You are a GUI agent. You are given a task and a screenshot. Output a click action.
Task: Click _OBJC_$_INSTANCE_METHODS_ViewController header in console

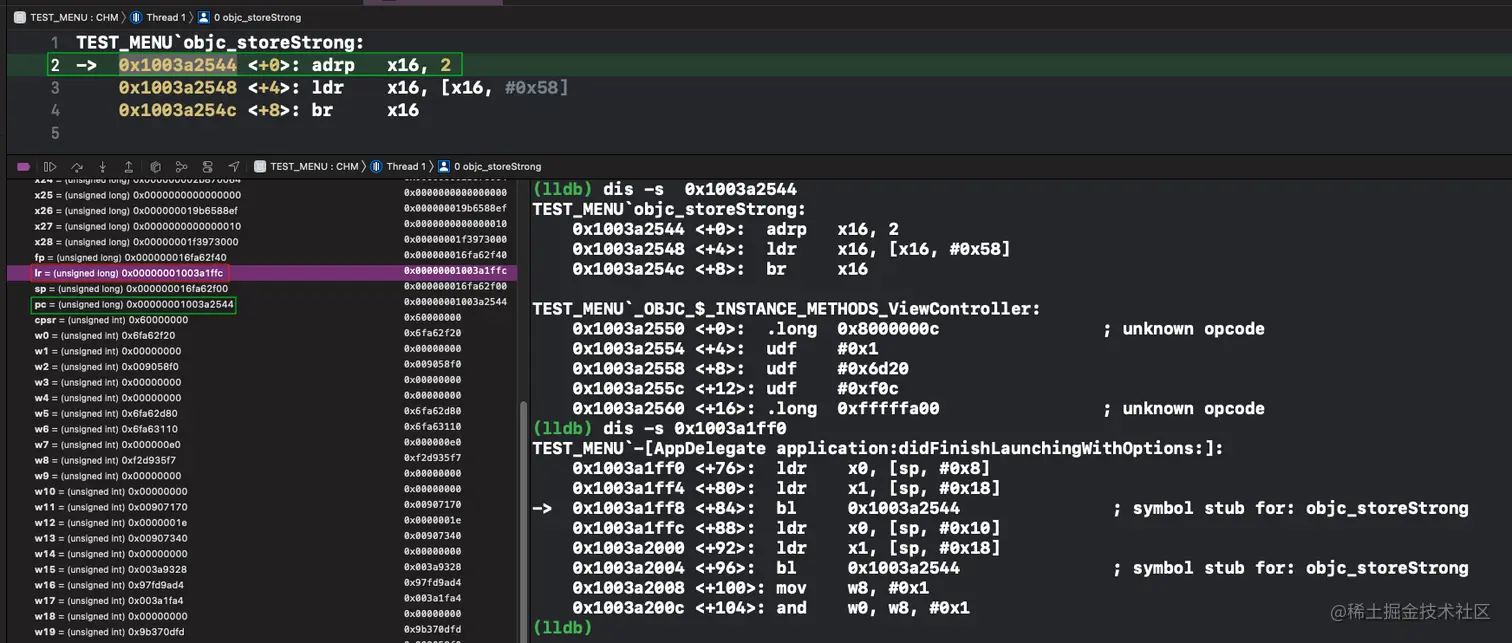786,309
